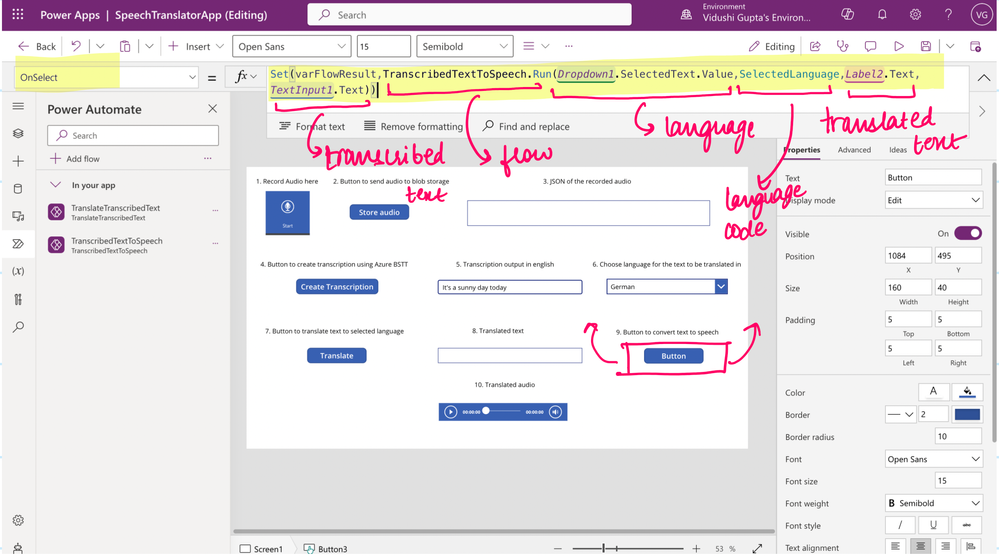Open the comments speech bubble

[870, 46]
